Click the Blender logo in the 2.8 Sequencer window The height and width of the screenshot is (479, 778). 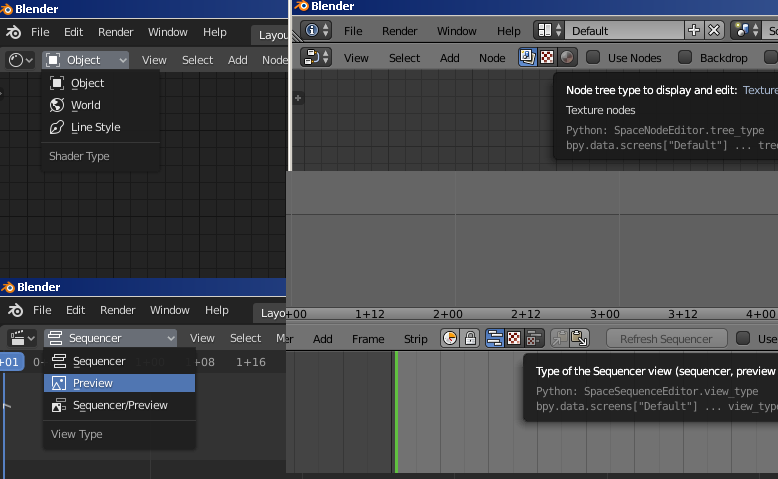[x=15, y=310]
